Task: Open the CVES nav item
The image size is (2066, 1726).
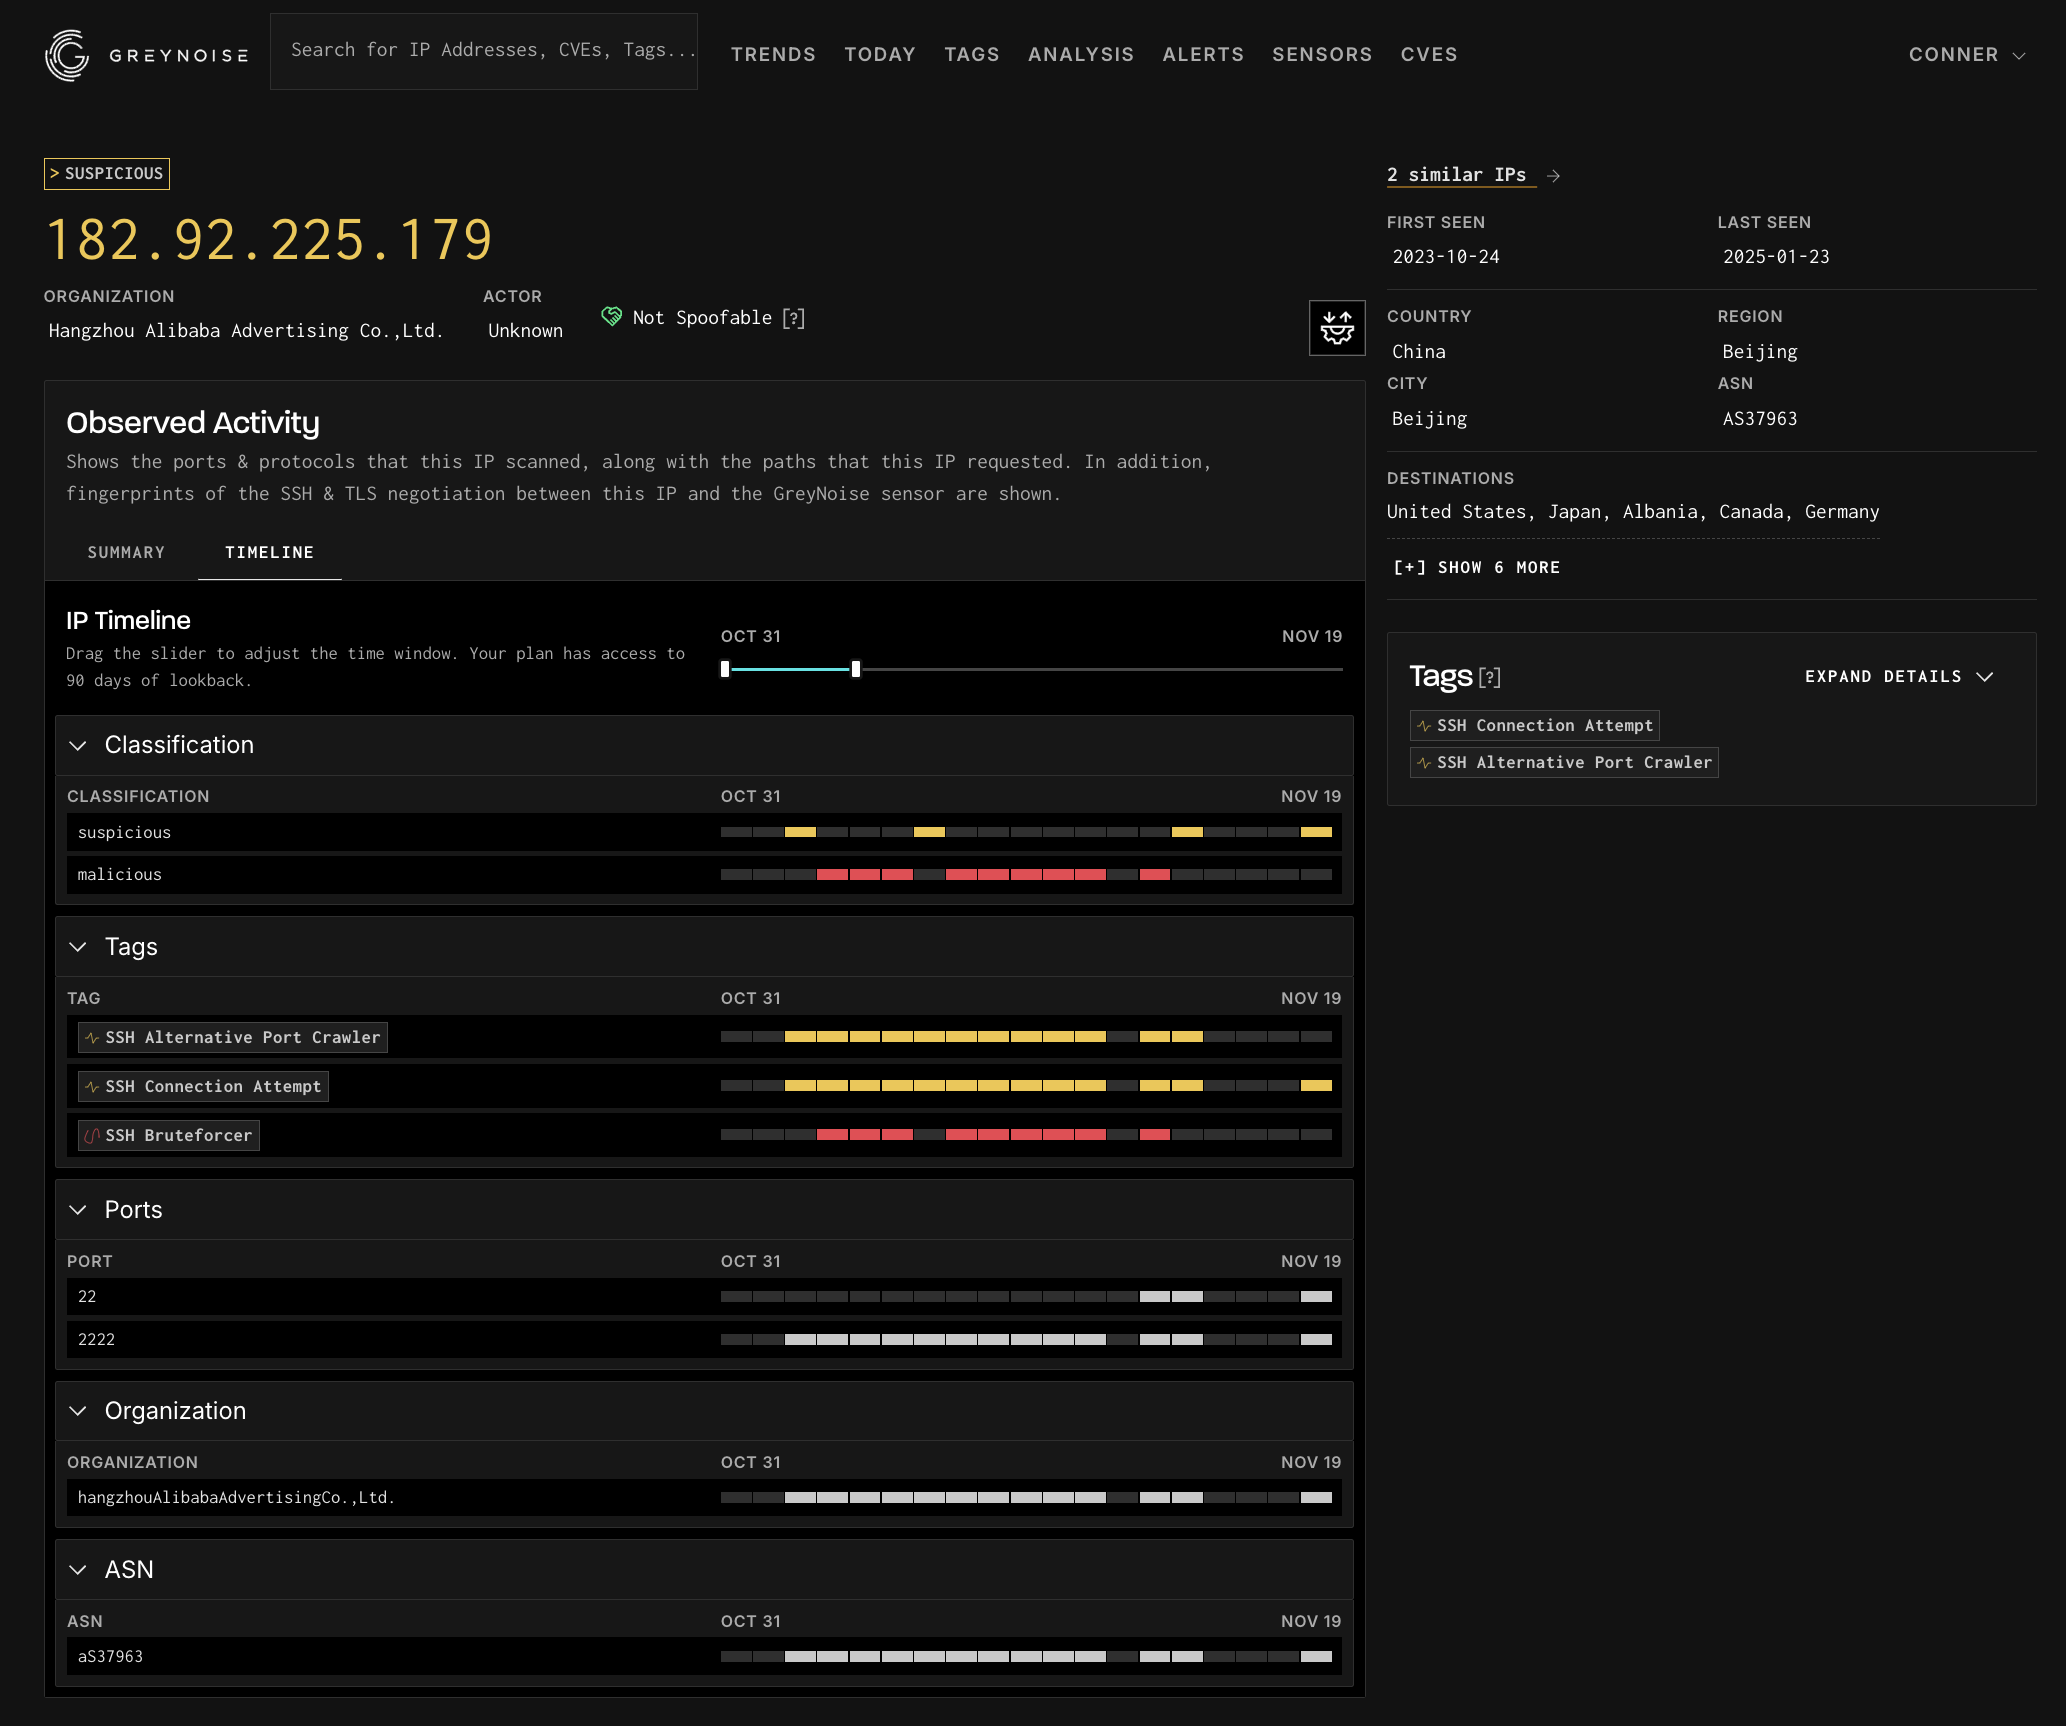Action: click(x=1429, y=55)
